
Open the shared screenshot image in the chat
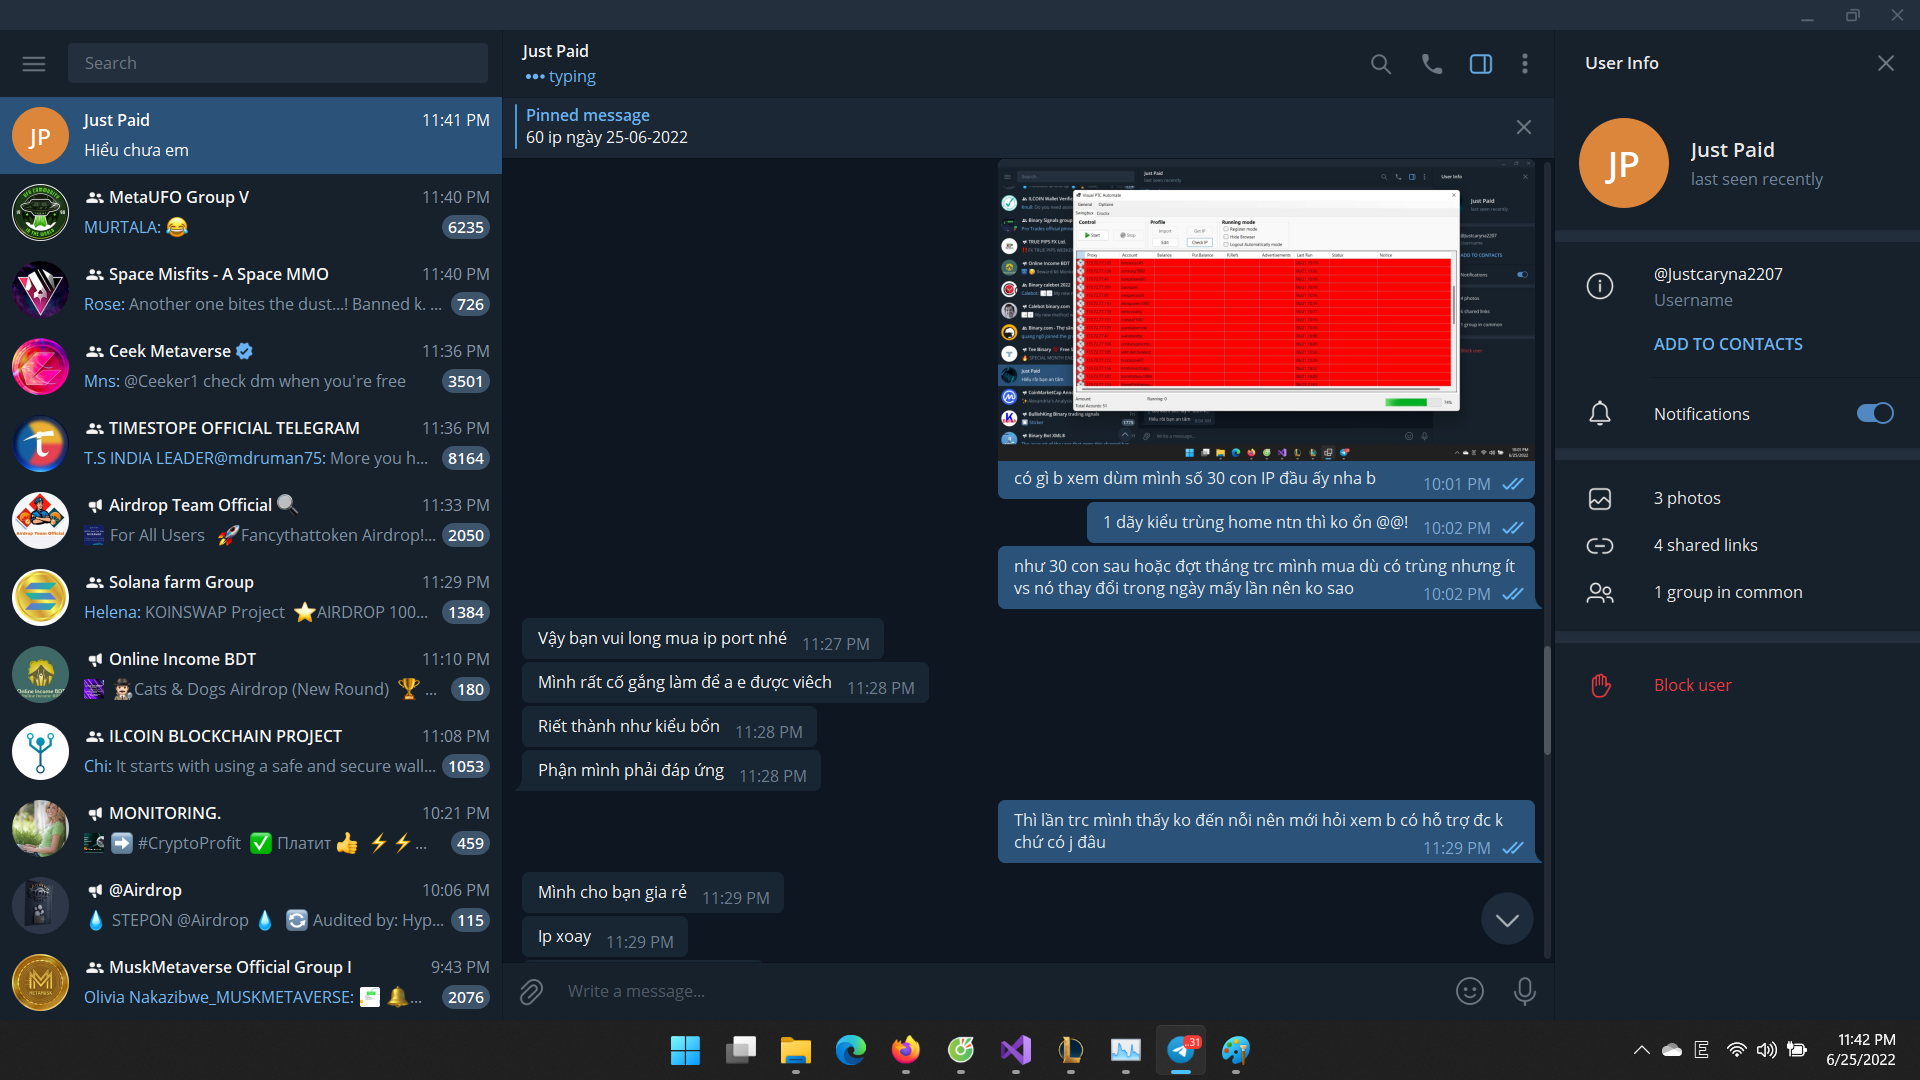[1265, 310]
